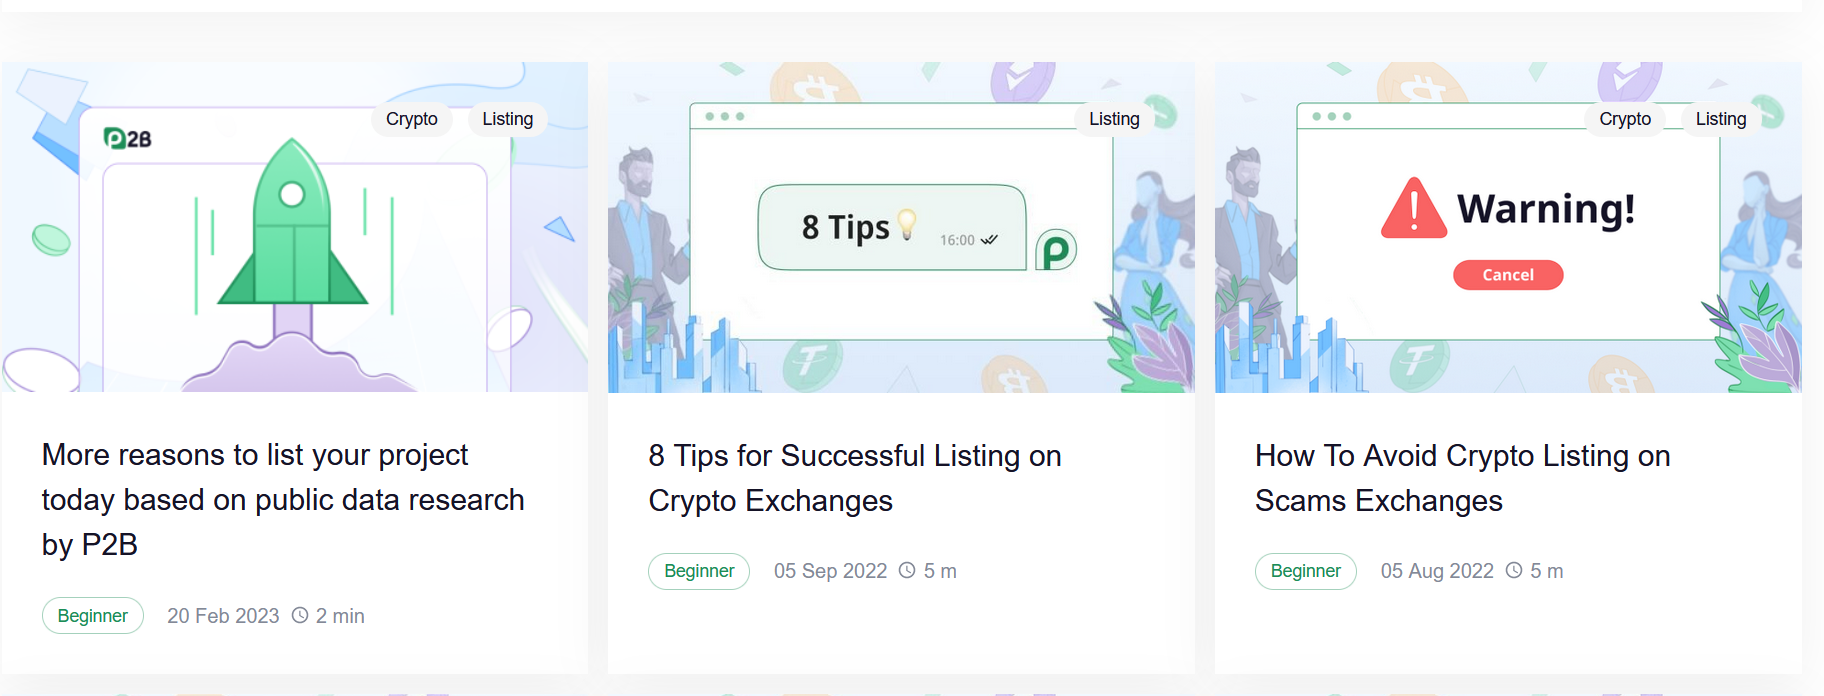Select the Listing tag on first card
Viewport: 1824px width, 696px height.
(x=508, y=119)
